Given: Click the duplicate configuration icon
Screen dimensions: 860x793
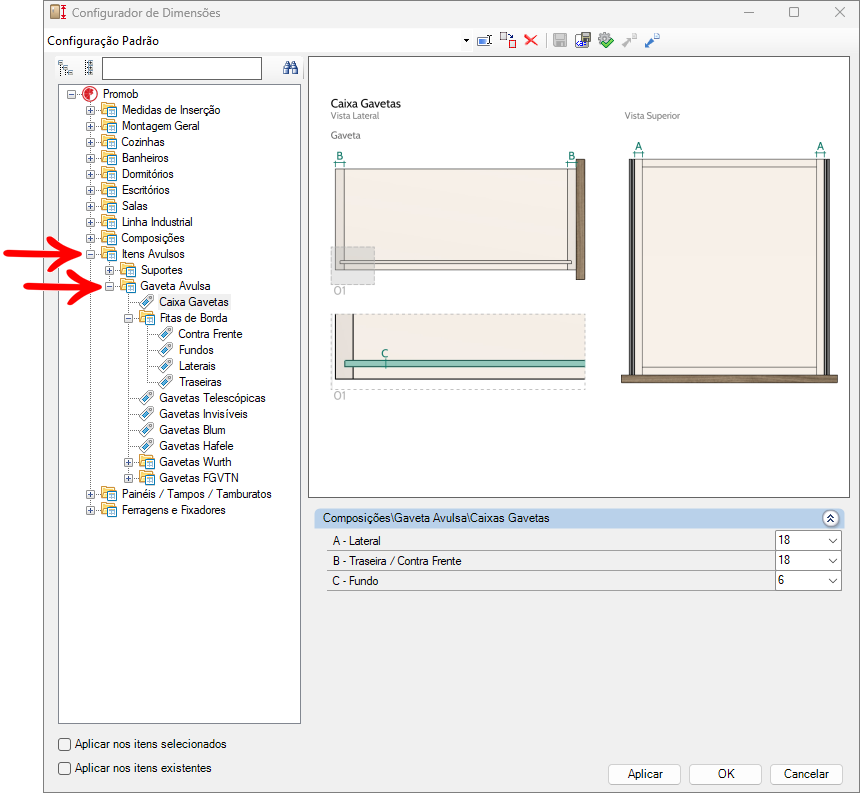Looking at the screenshot, I should pyautogui.click(x=508, y=41).
